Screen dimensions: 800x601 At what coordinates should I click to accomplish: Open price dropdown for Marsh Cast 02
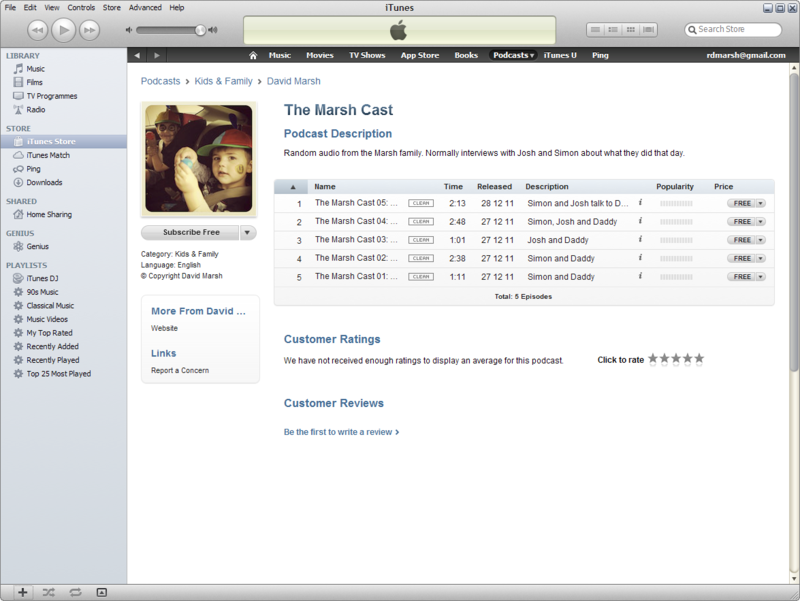tap(761, 258)
